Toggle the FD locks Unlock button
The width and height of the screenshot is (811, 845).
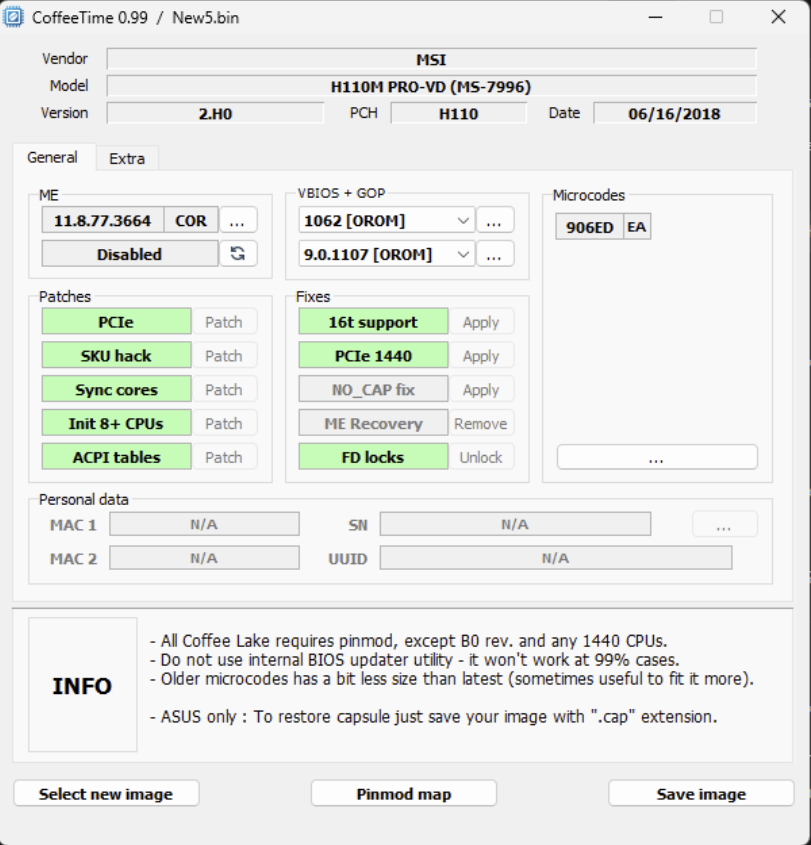click(x=480, y=457)
